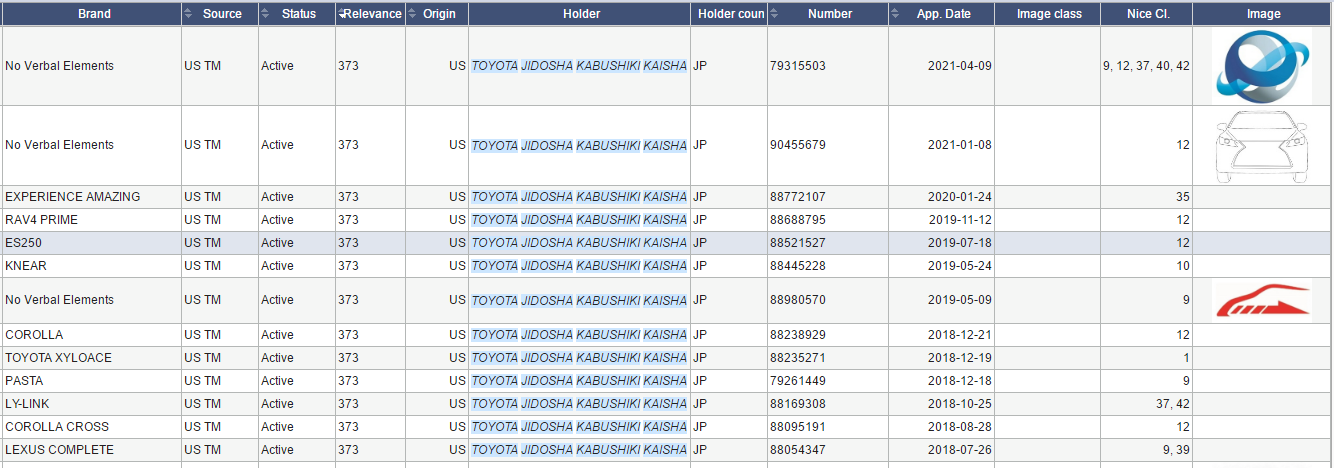Click application date 2019-05-24
The height and width of the screenshot is (469, 1334).
click(960, 266)
